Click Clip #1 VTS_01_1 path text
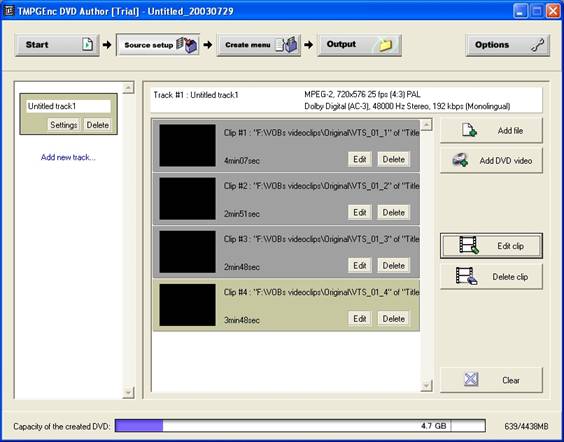 pos(321,133)
